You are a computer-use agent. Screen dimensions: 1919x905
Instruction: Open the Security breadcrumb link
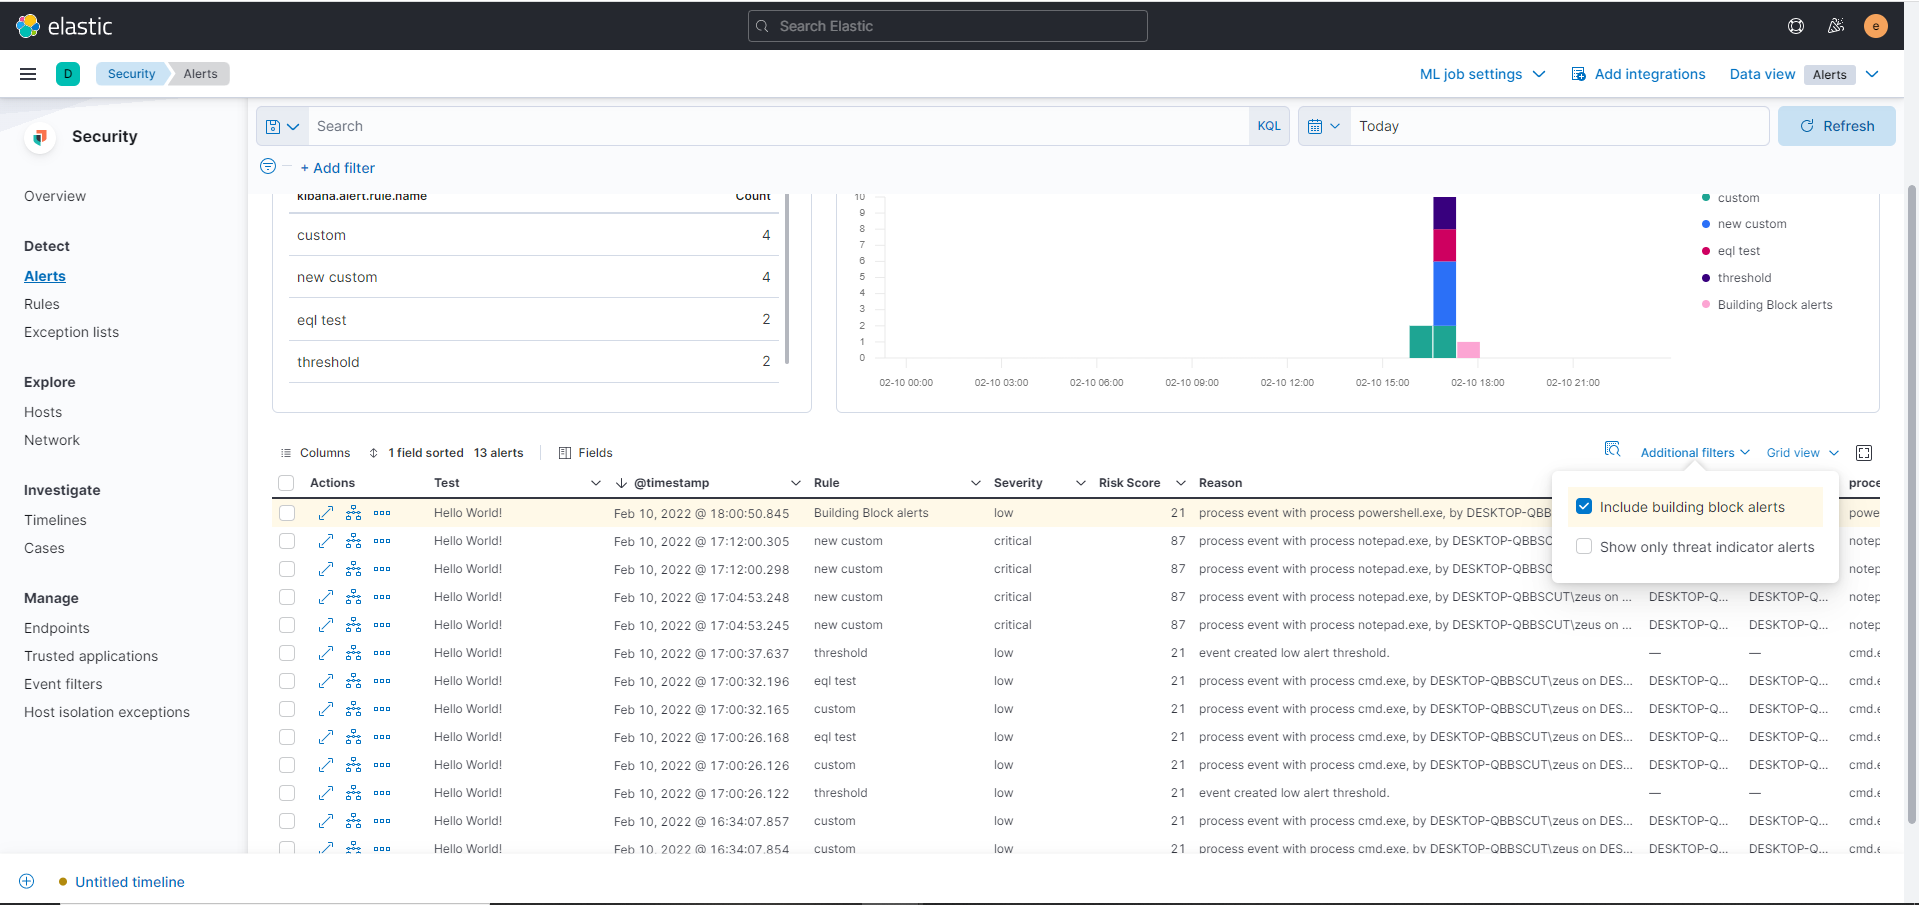pyautogui.click(x=130, y=73)
